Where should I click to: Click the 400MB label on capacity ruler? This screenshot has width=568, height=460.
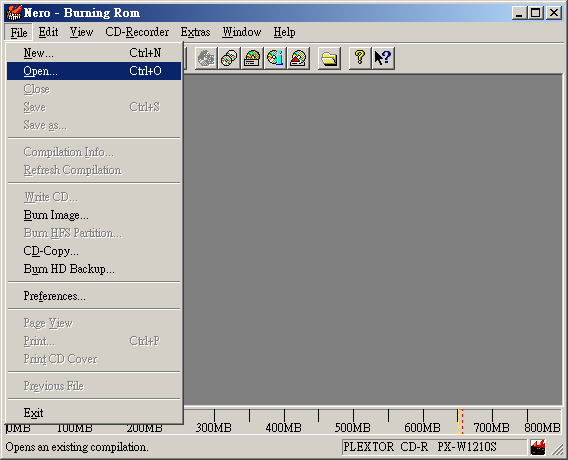283,428
